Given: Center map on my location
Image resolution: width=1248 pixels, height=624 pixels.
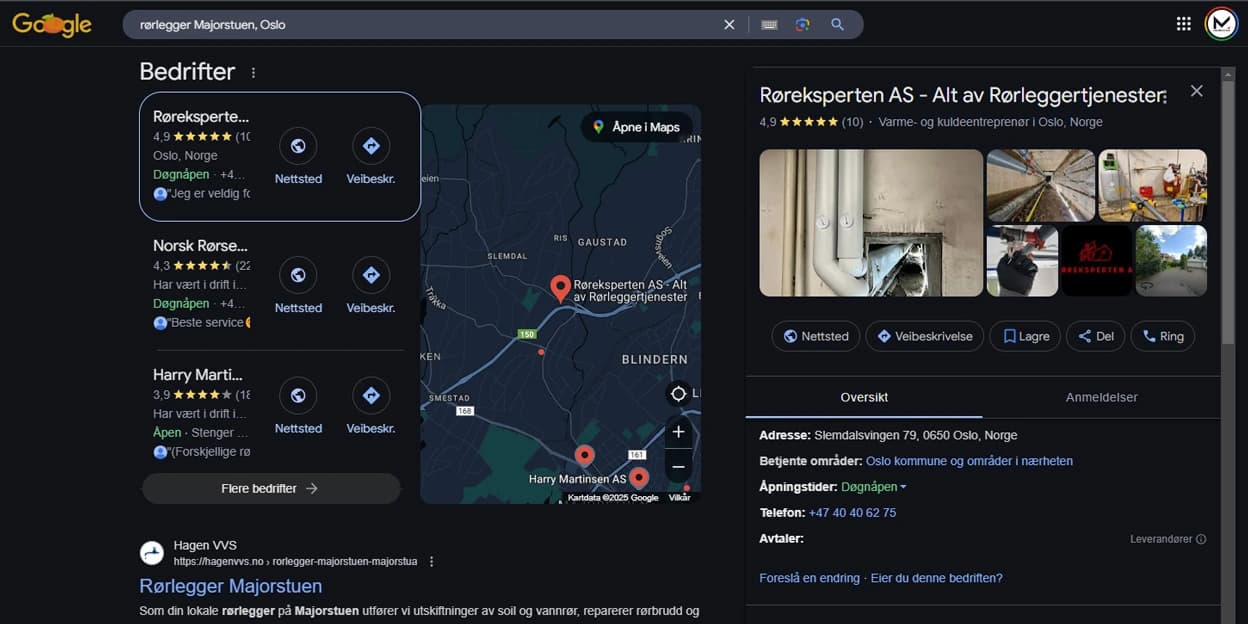Looking at the screenshot, I should [679, 393].
